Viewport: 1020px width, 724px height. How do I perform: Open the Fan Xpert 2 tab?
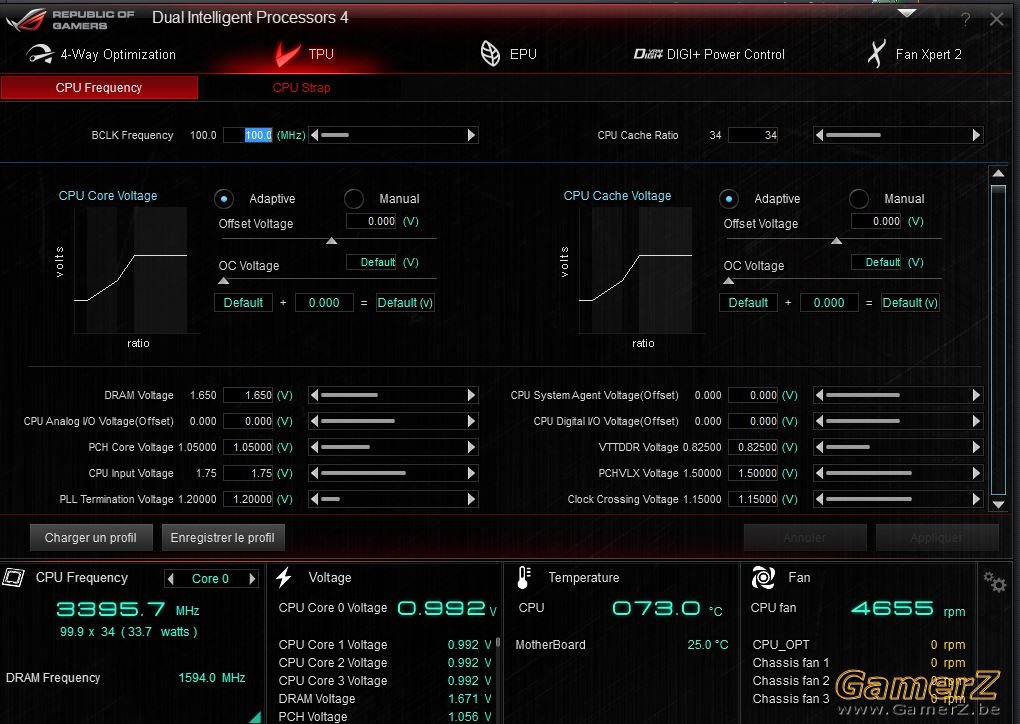click(914, 54)
